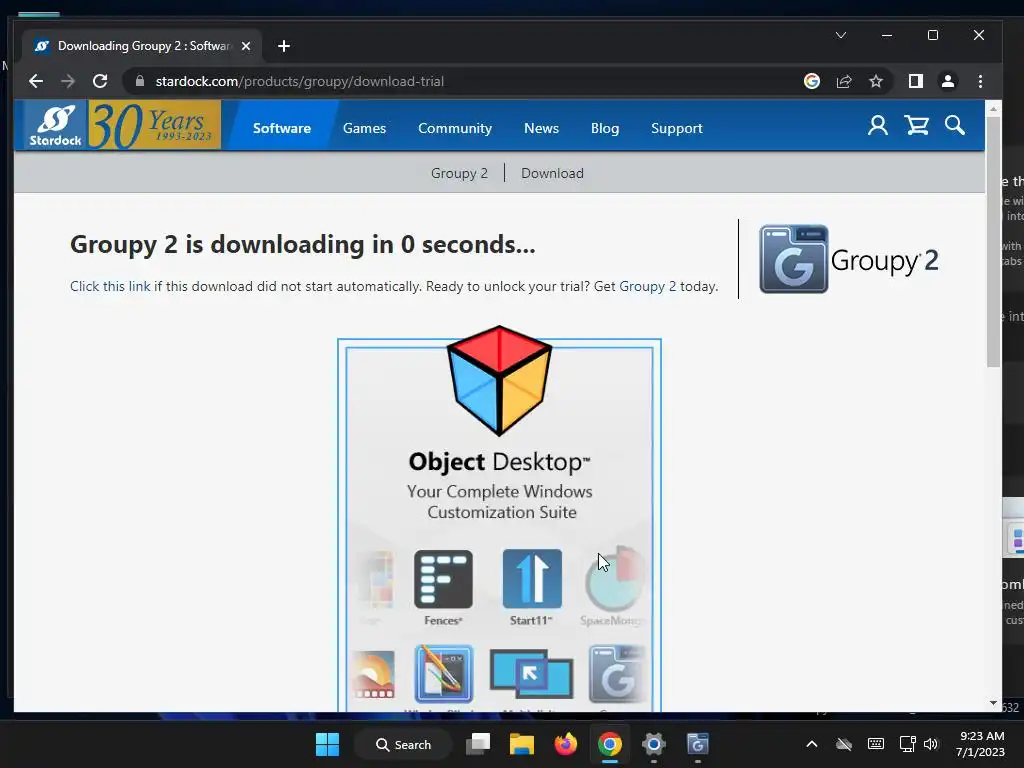The width and height of the screenshot is (1024, 768).
Task: Open Groupy app on taskbar
Action: (697, 744)
